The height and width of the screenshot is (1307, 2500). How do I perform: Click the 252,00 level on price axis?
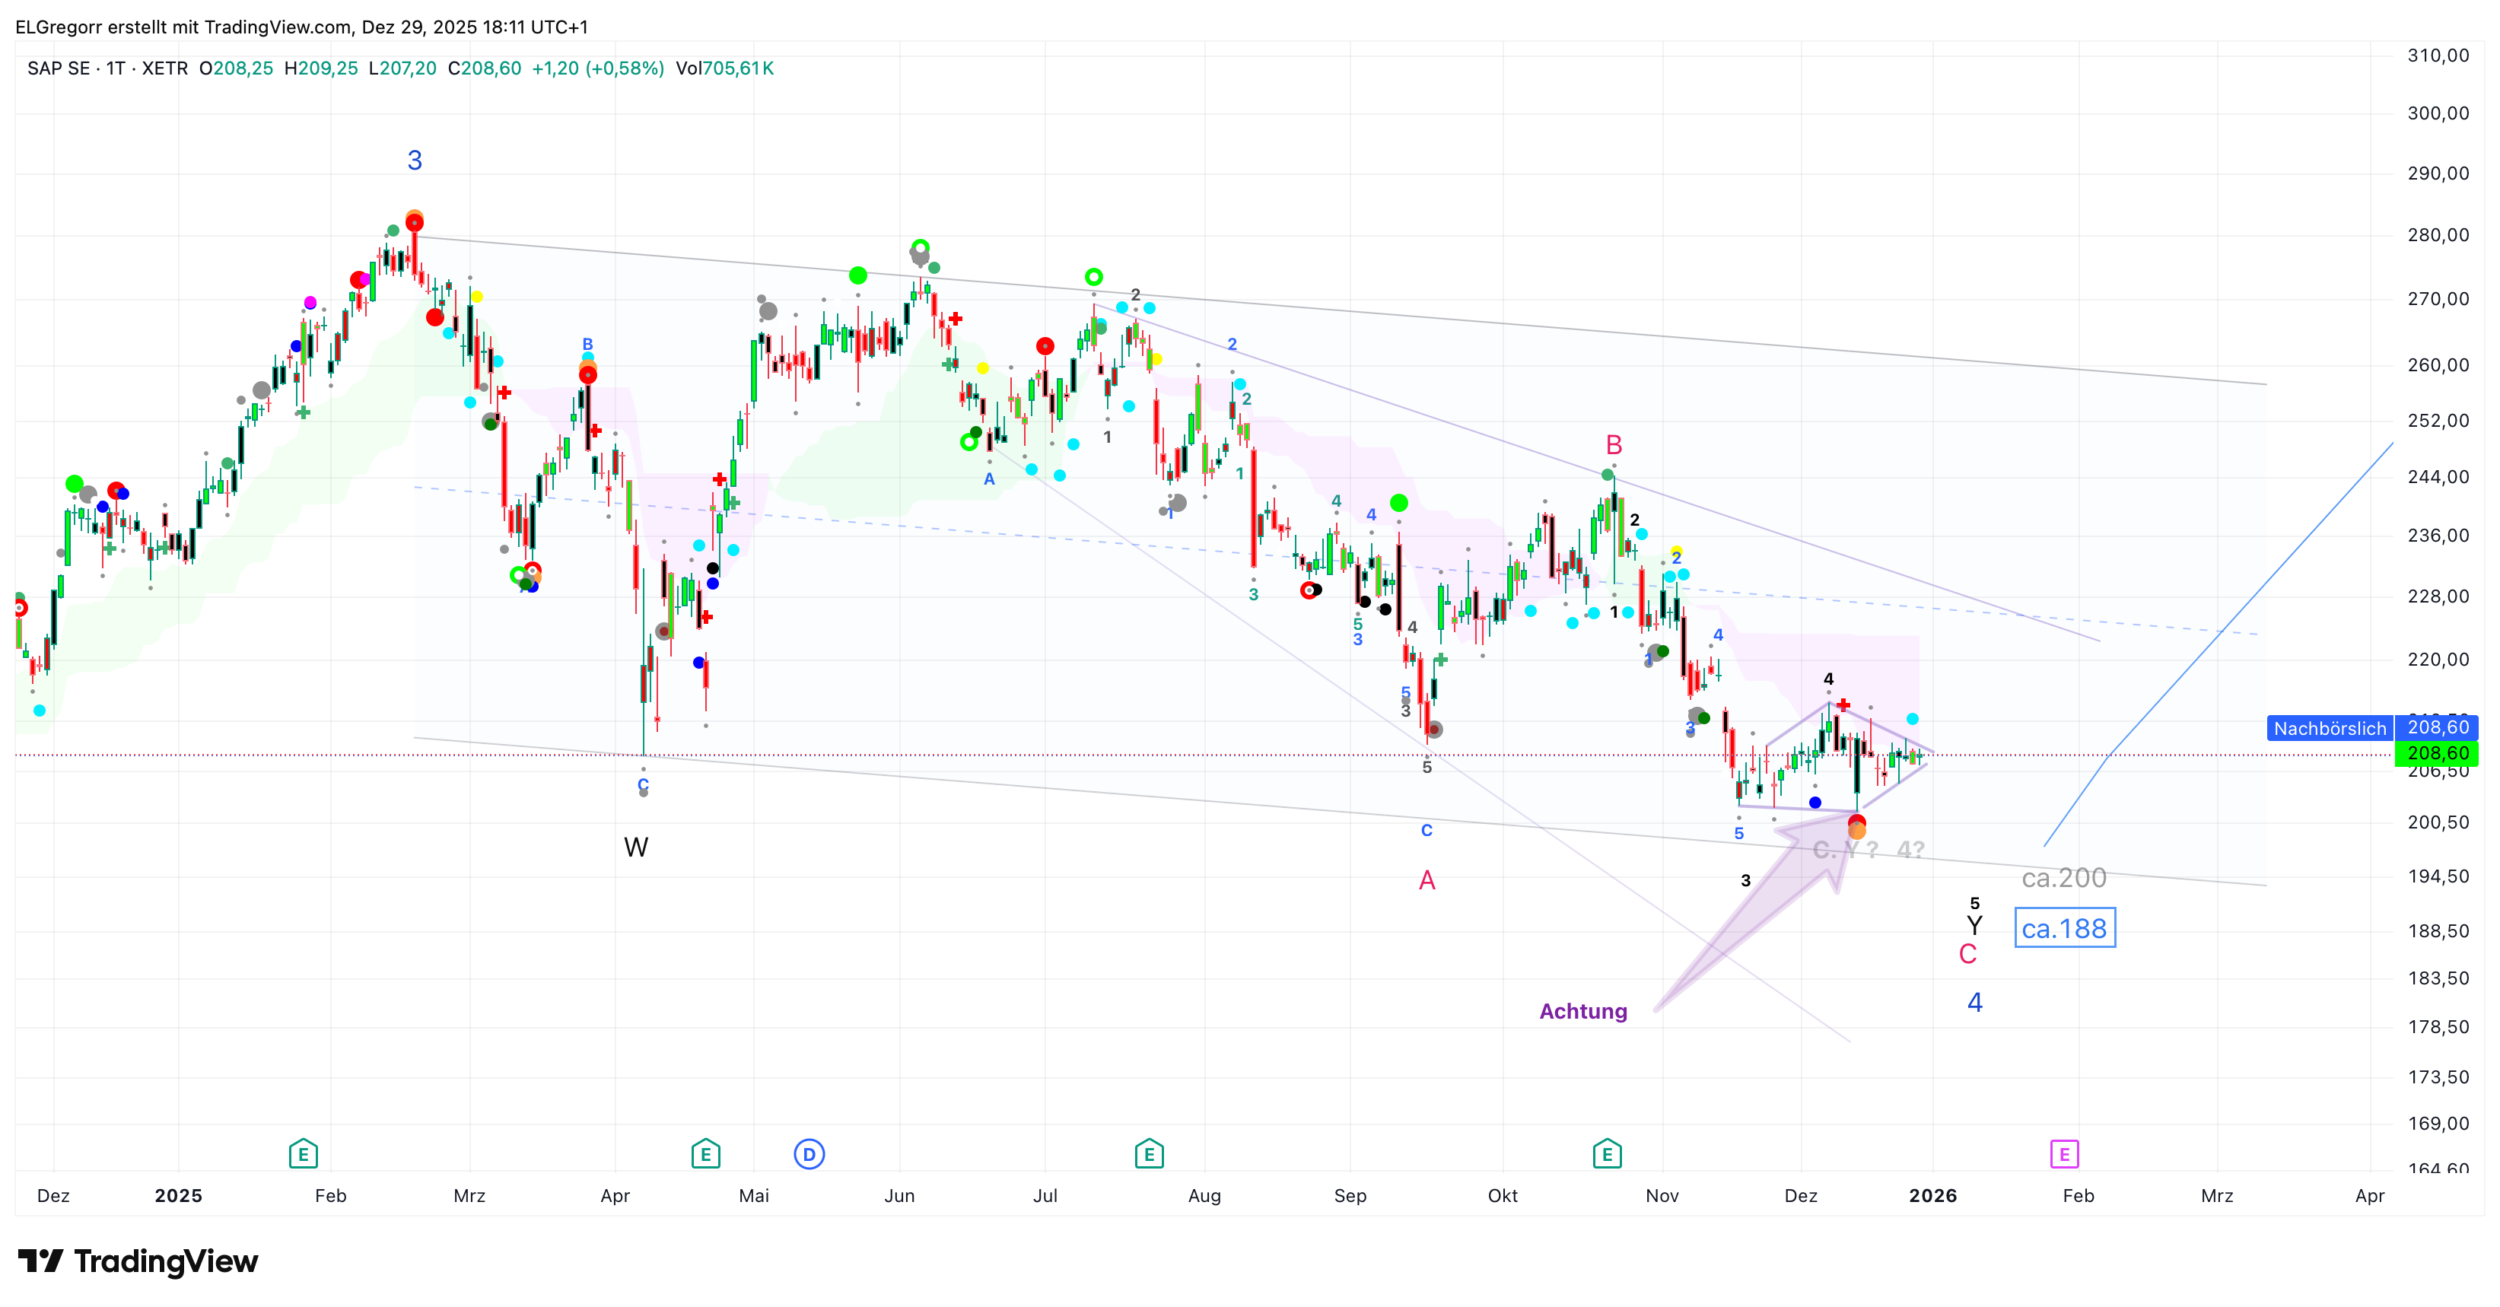point(2437,421)
